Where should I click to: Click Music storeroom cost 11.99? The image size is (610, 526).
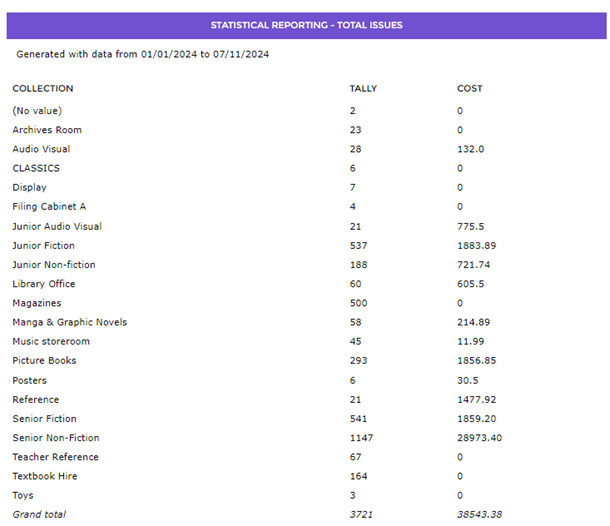click(471, 341)
